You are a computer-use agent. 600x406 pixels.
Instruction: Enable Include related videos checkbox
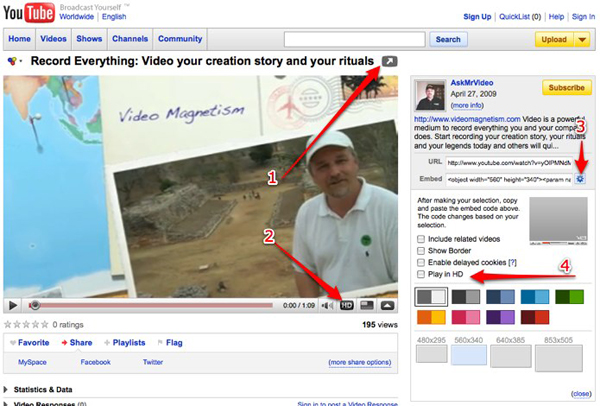click(421, 239)
